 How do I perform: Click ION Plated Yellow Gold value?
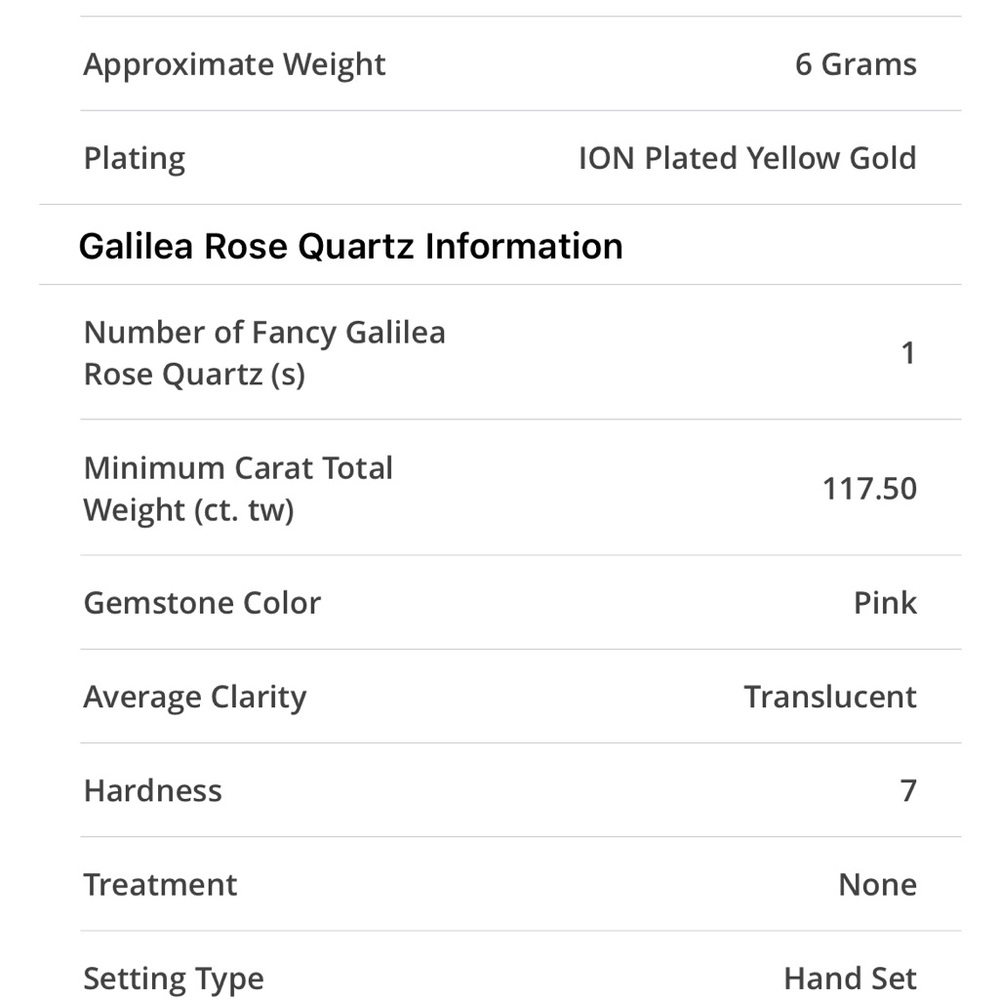(747, 158)
